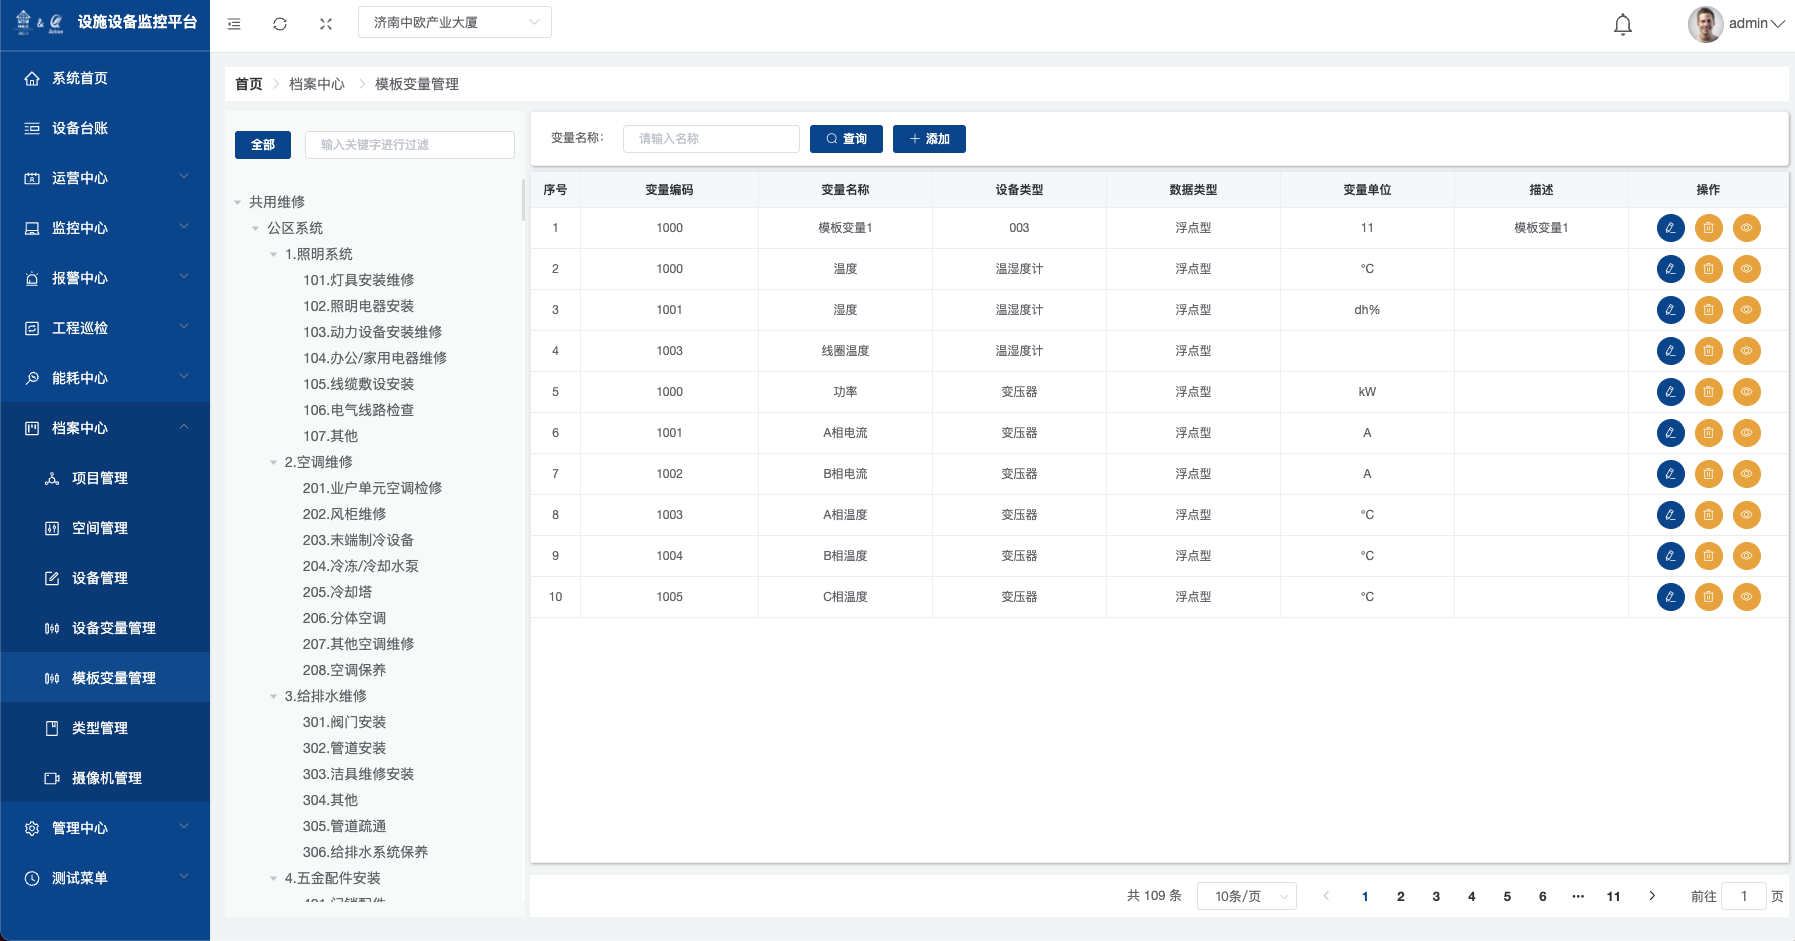
Task: Collapse sidebar using the menu fold icon
Action: tap(234, 24)
